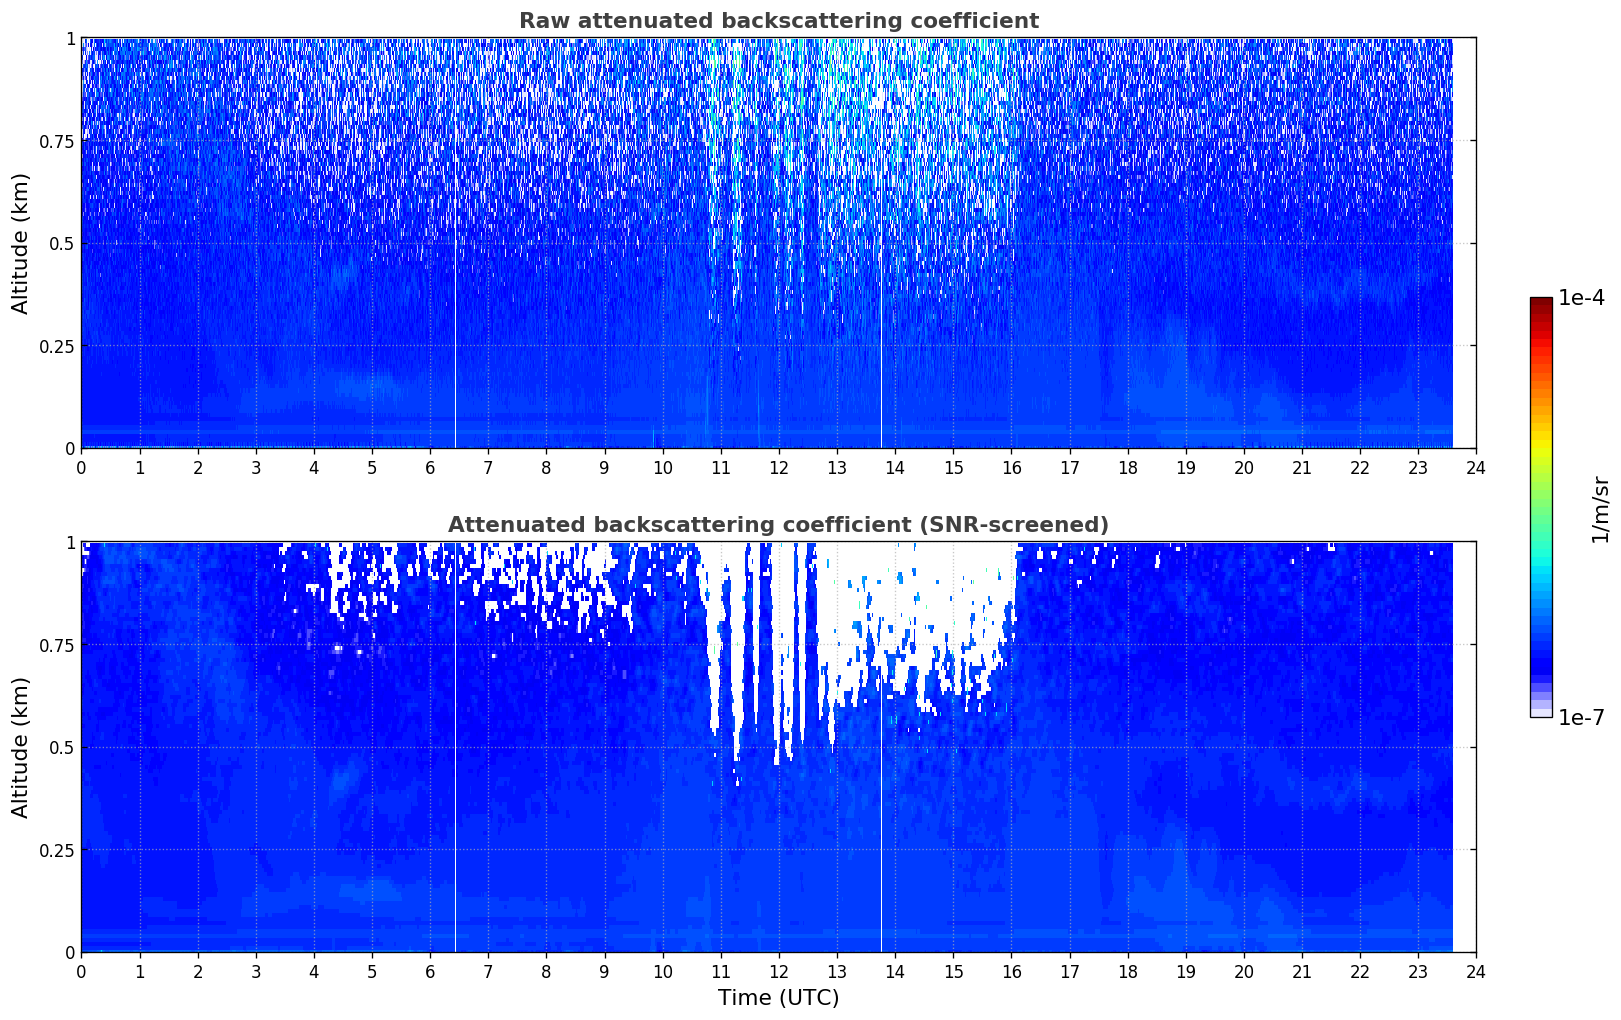Click the 0.25 altitude tick on the bottom plot
Screen dimensions: 1621x1020
coord(56,850)
